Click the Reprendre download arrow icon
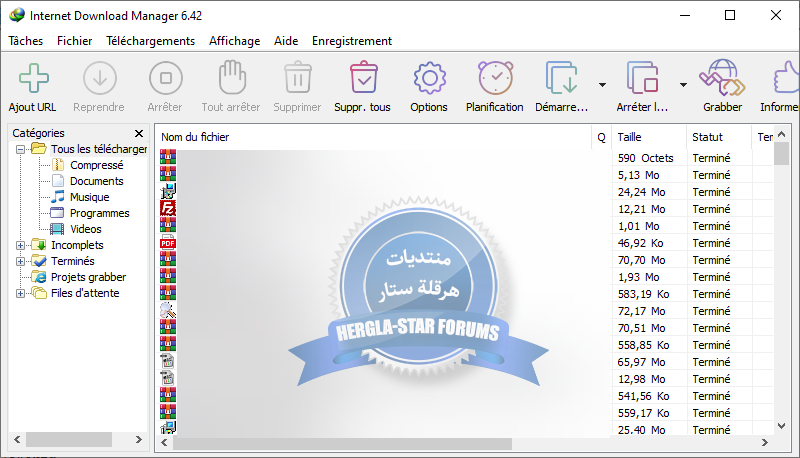800x458 pixels. pos(99,78)
